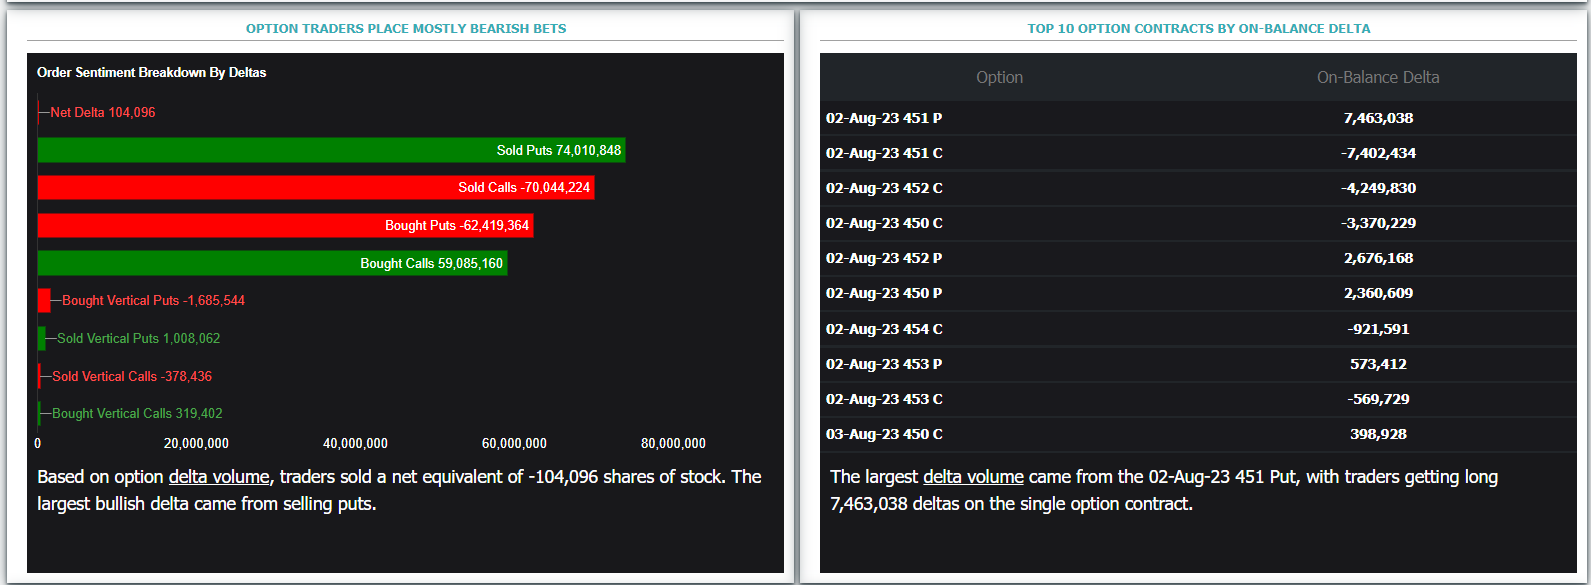This screenshot has width=1591, height=585.
Task: Click the Sold Vertical Puts small green bar
Action: 42,338
